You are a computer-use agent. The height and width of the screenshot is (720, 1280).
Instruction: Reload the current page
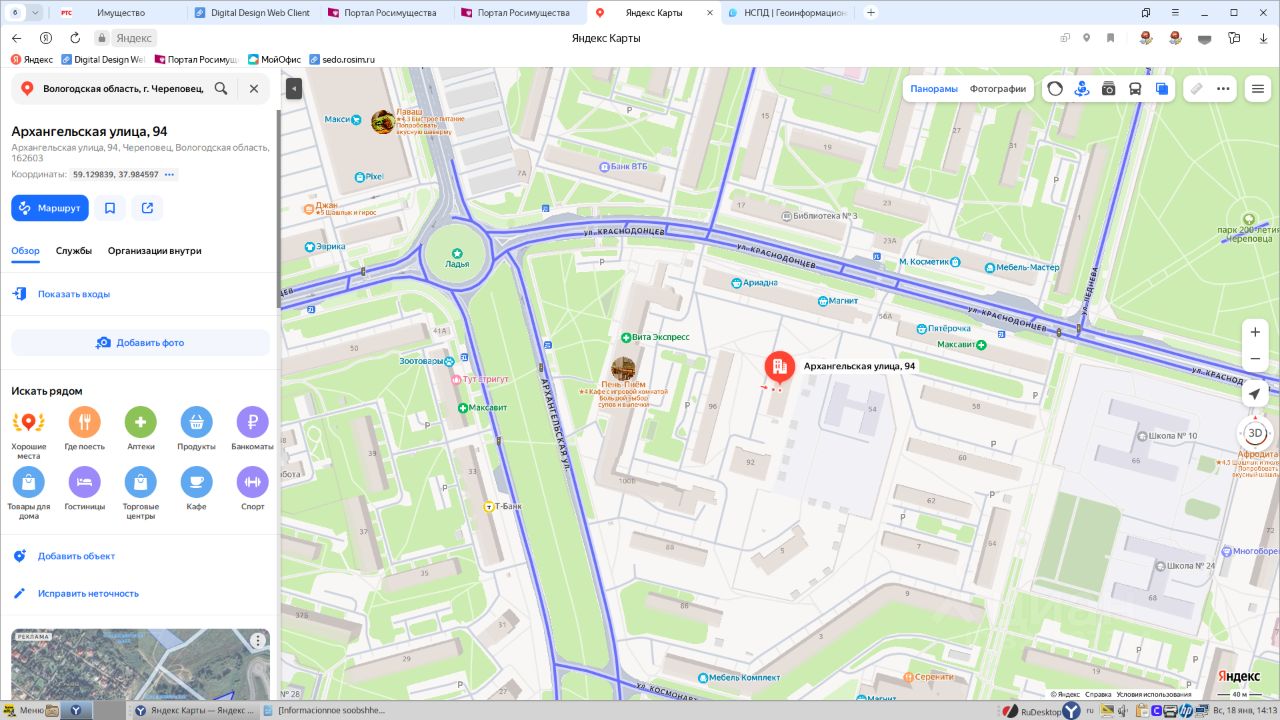(x=75, y=38)
